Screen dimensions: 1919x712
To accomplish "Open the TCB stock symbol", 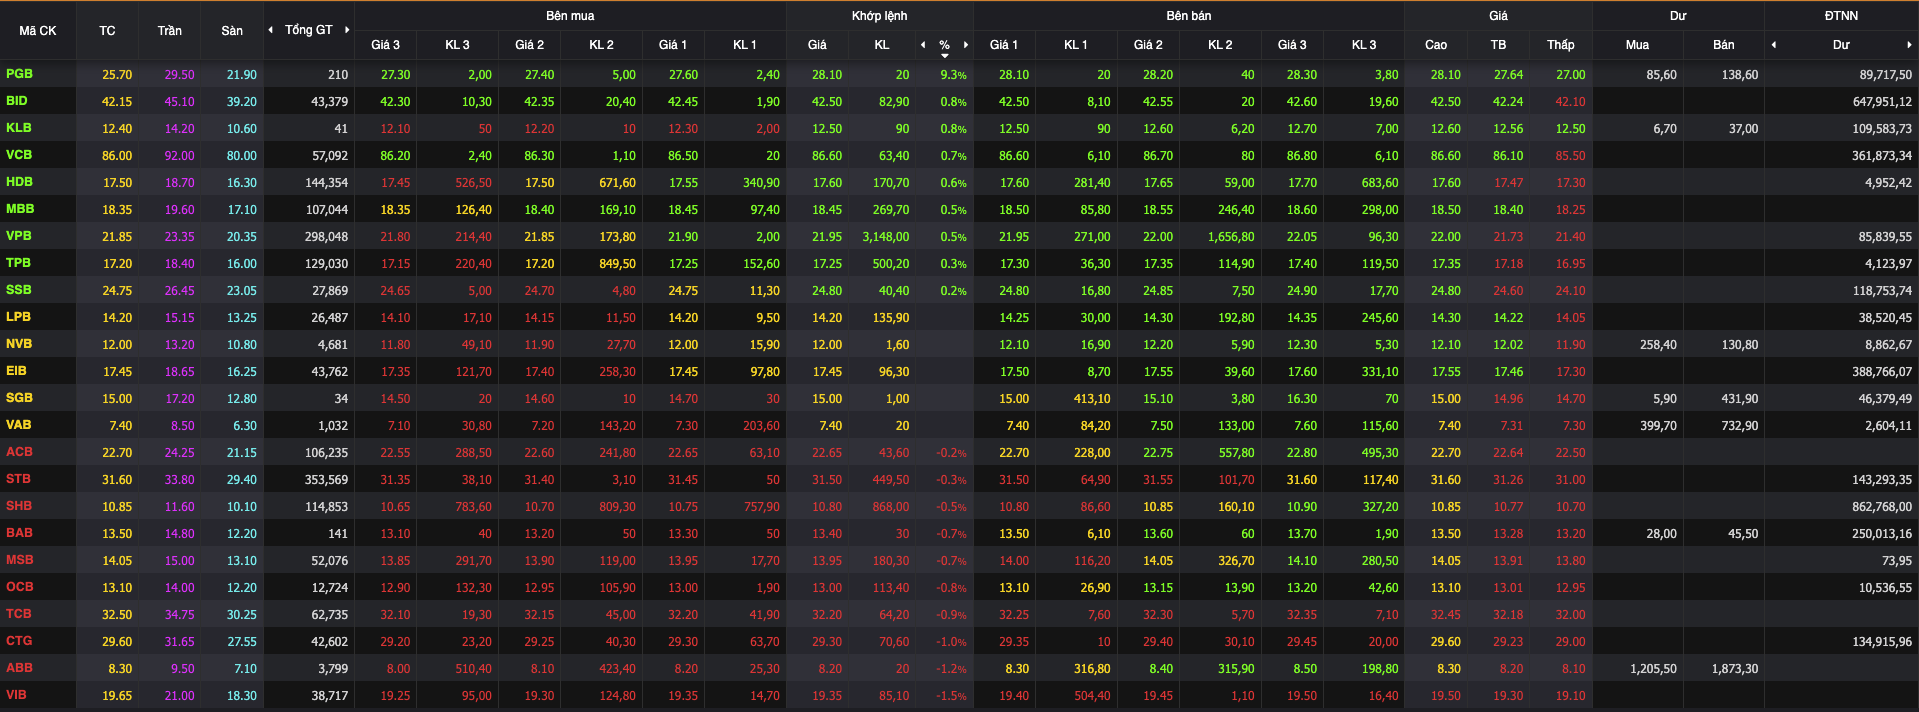I will coord(19,614).
